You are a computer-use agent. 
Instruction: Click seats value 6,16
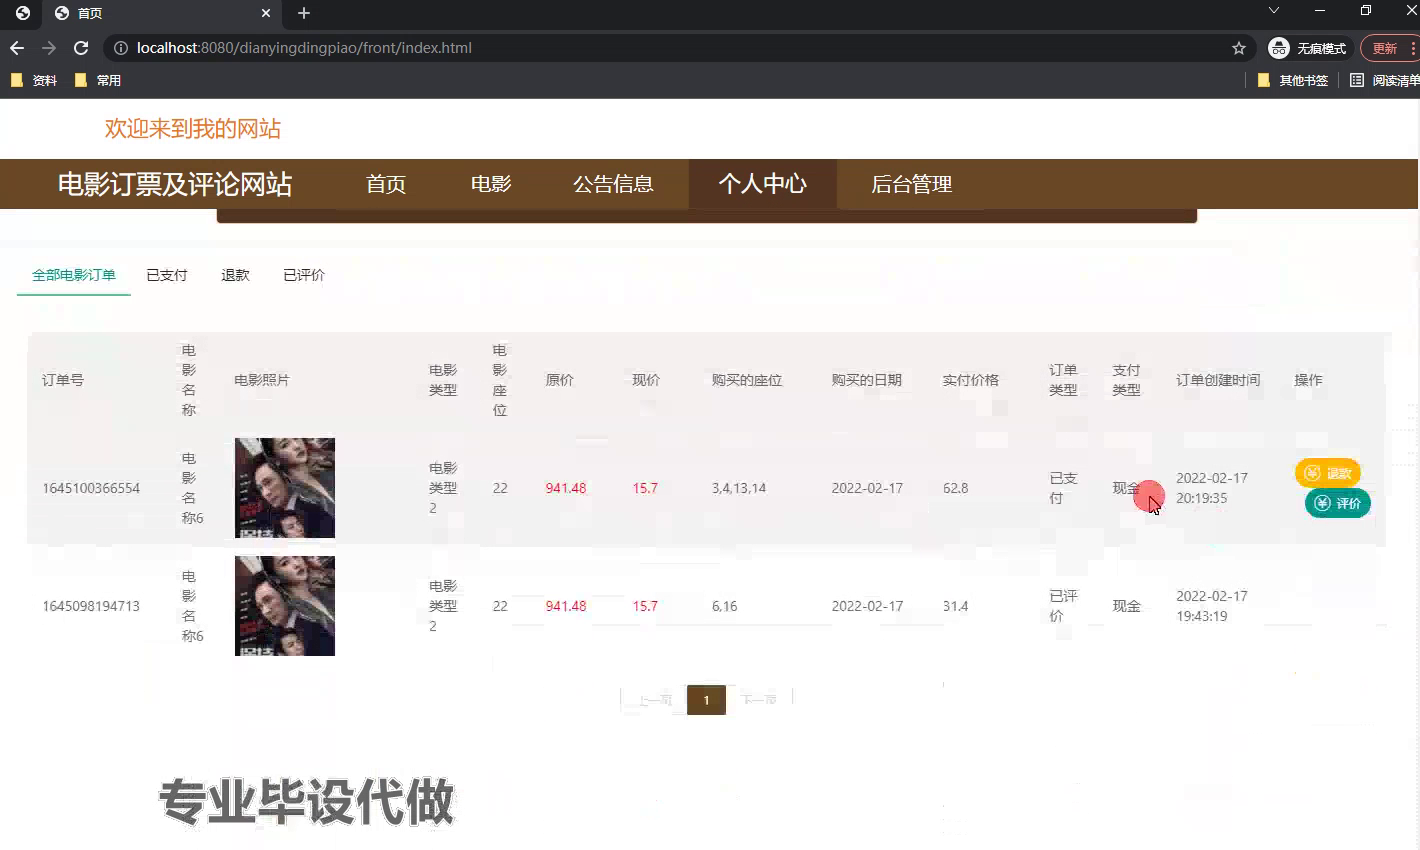coord(725,606)
